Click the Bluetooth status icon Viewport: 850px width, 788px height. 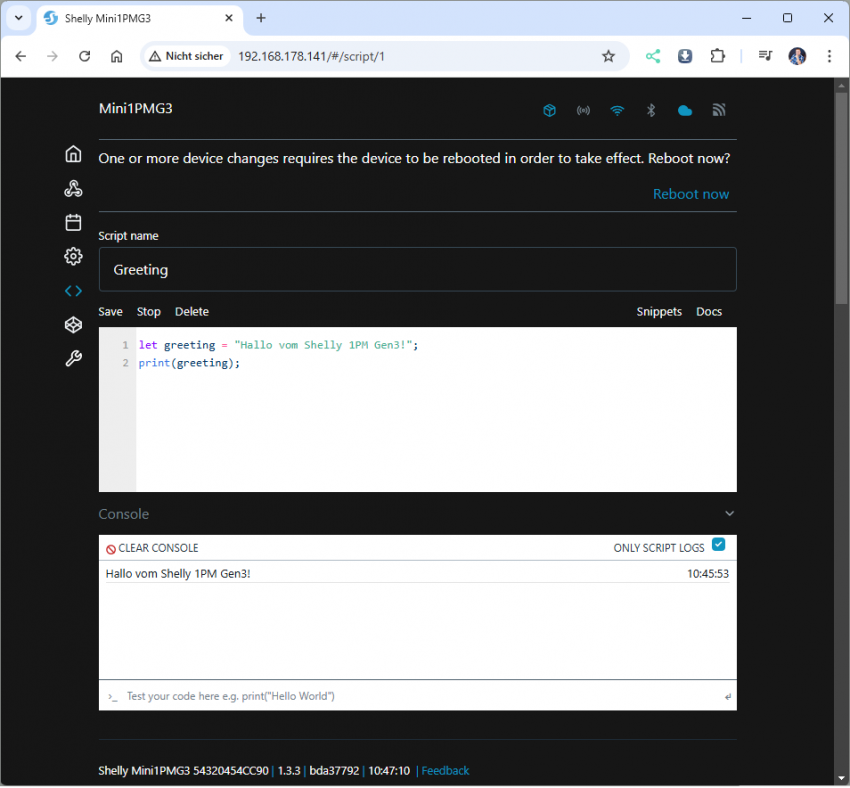651,110
